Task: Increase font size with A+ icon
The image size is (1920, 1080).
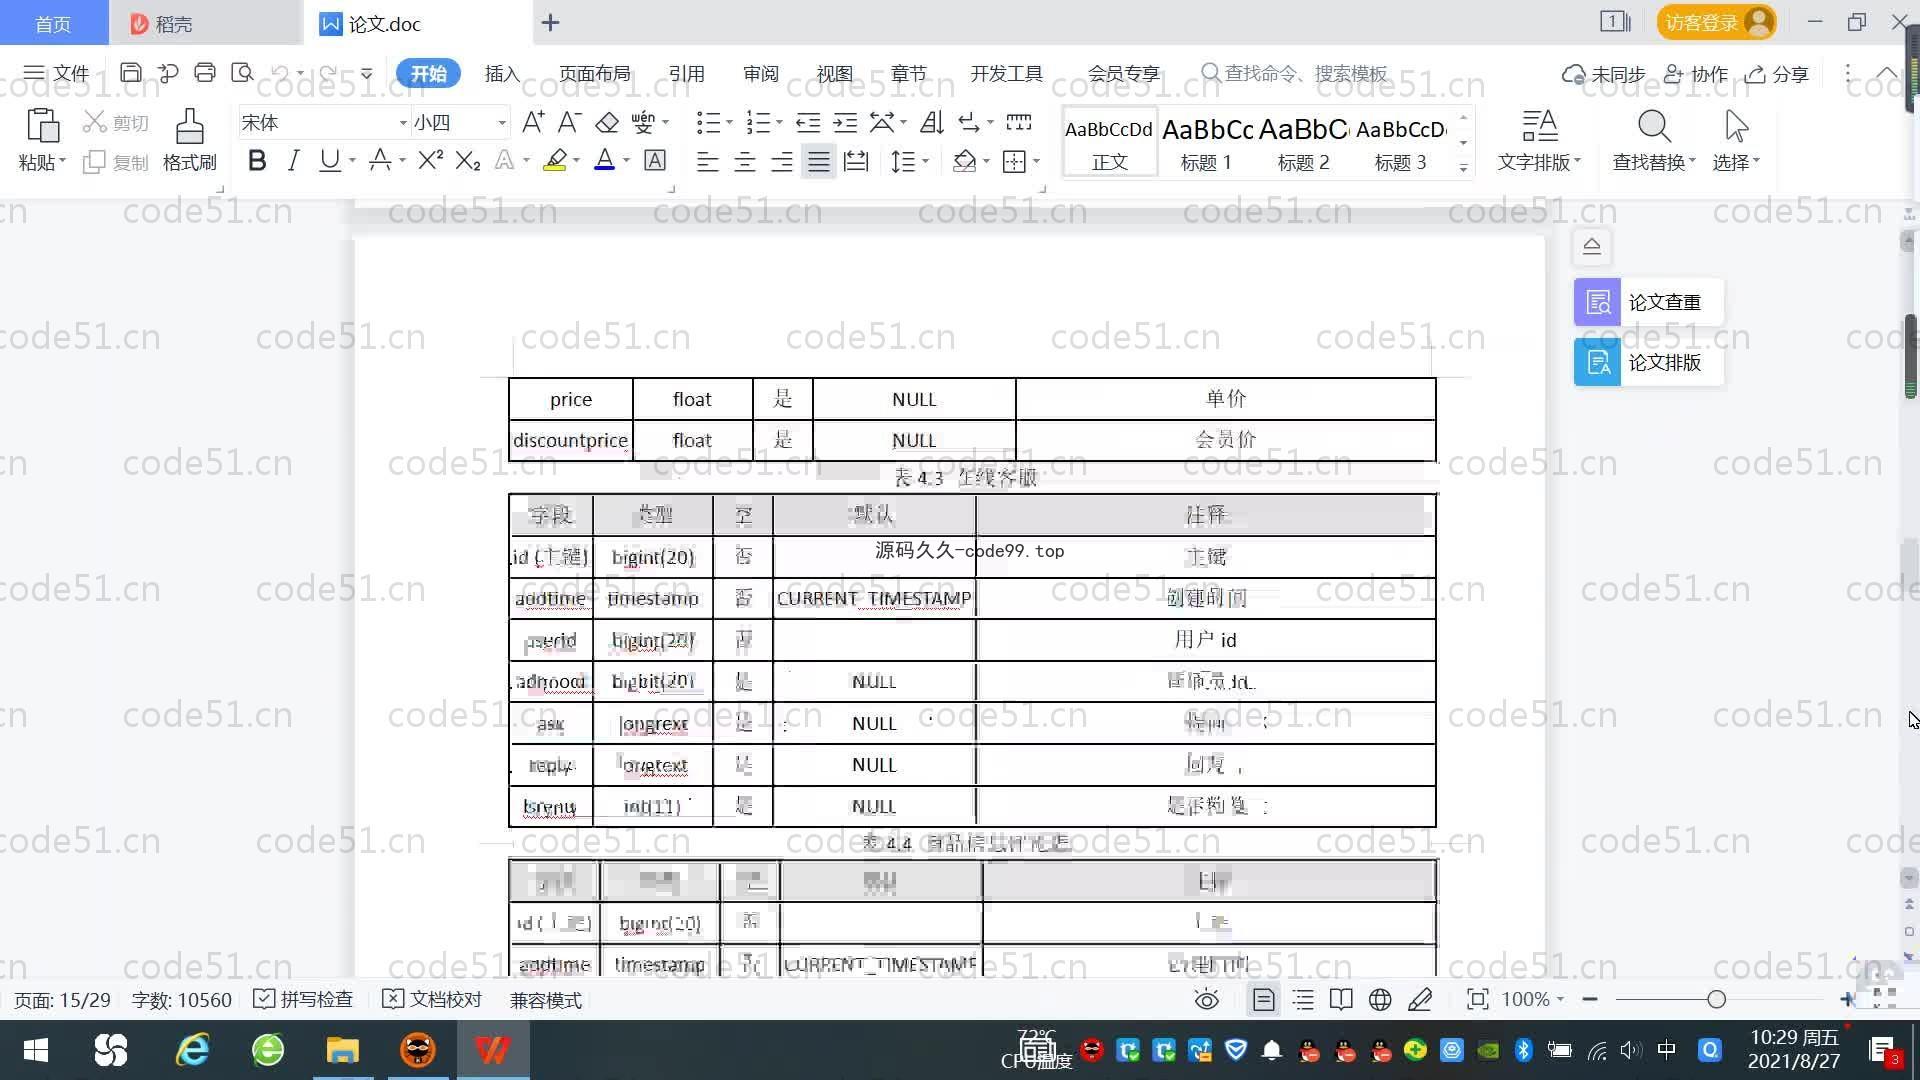Action: (x=533, y=122)
